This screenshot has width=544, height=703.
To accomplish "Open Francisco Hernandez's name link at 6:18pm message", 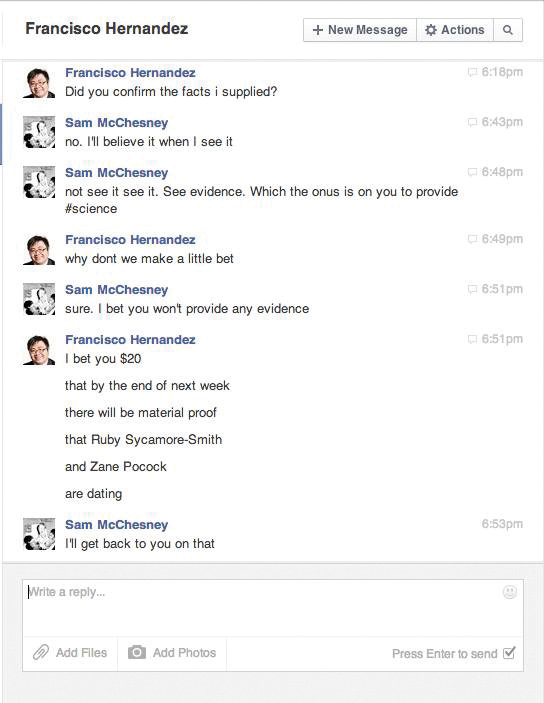I will (x=130, y=73).
